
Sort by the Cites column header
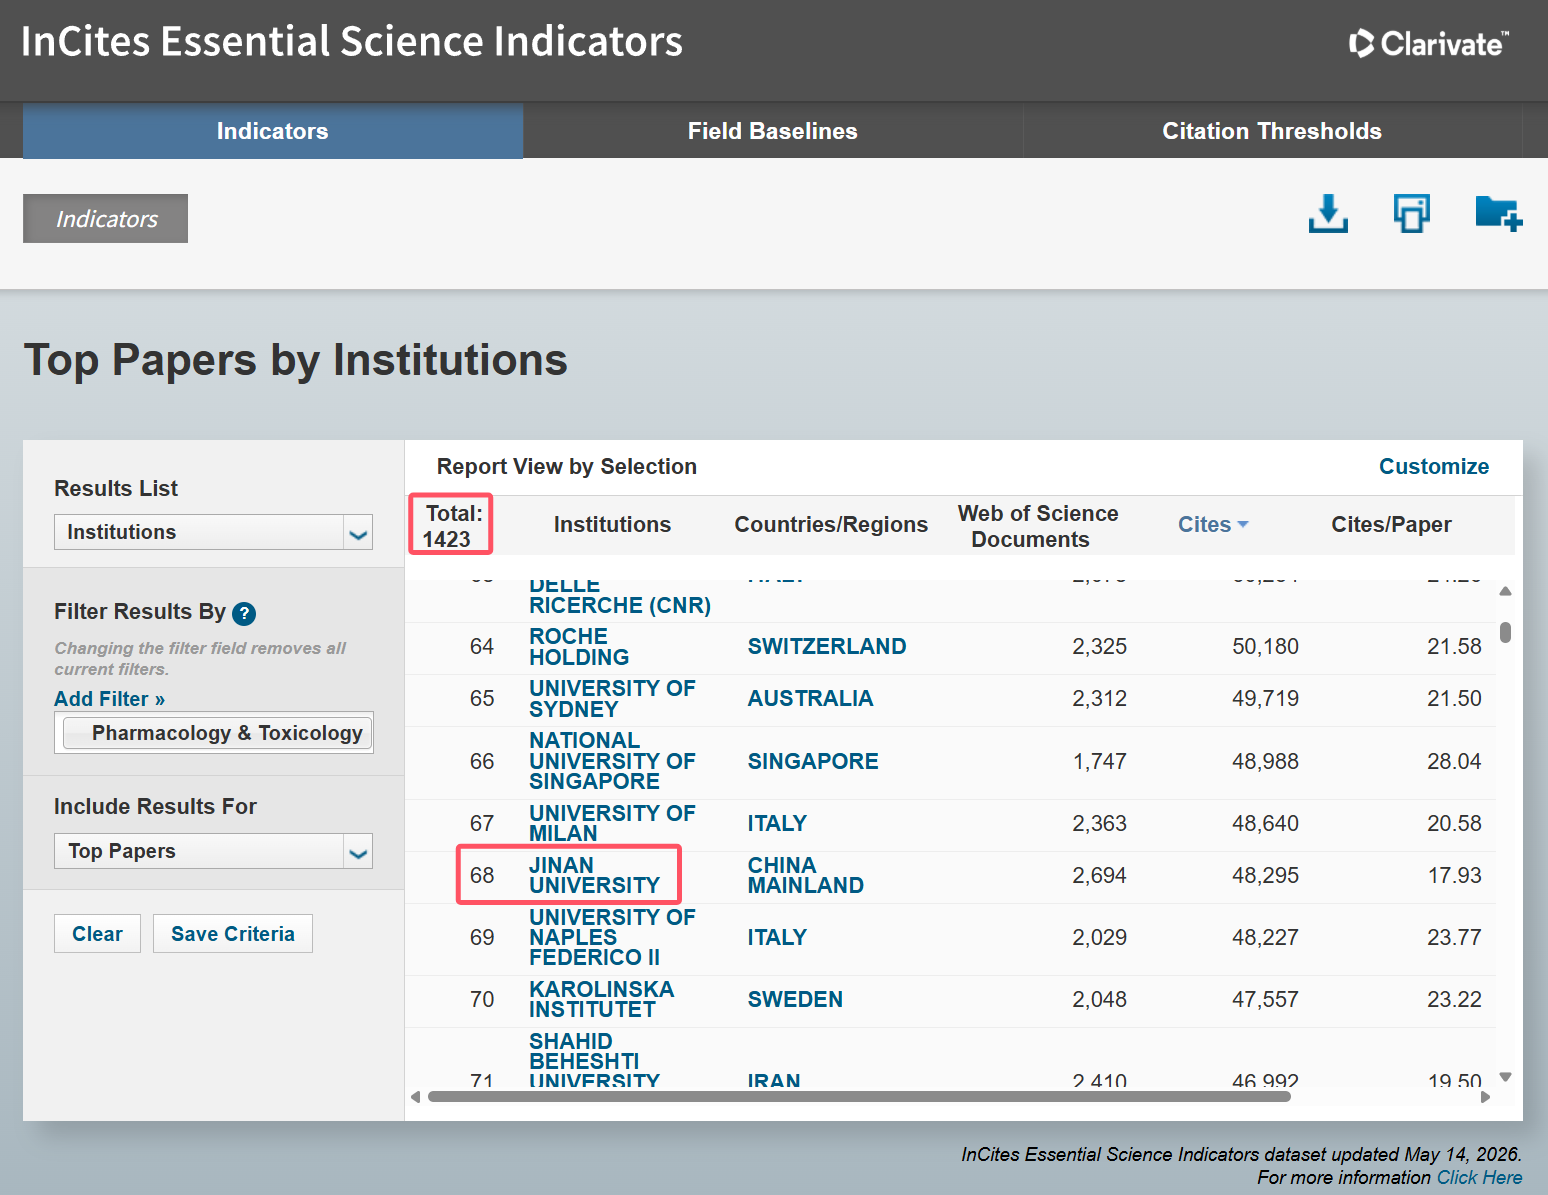coord(1213,524)
